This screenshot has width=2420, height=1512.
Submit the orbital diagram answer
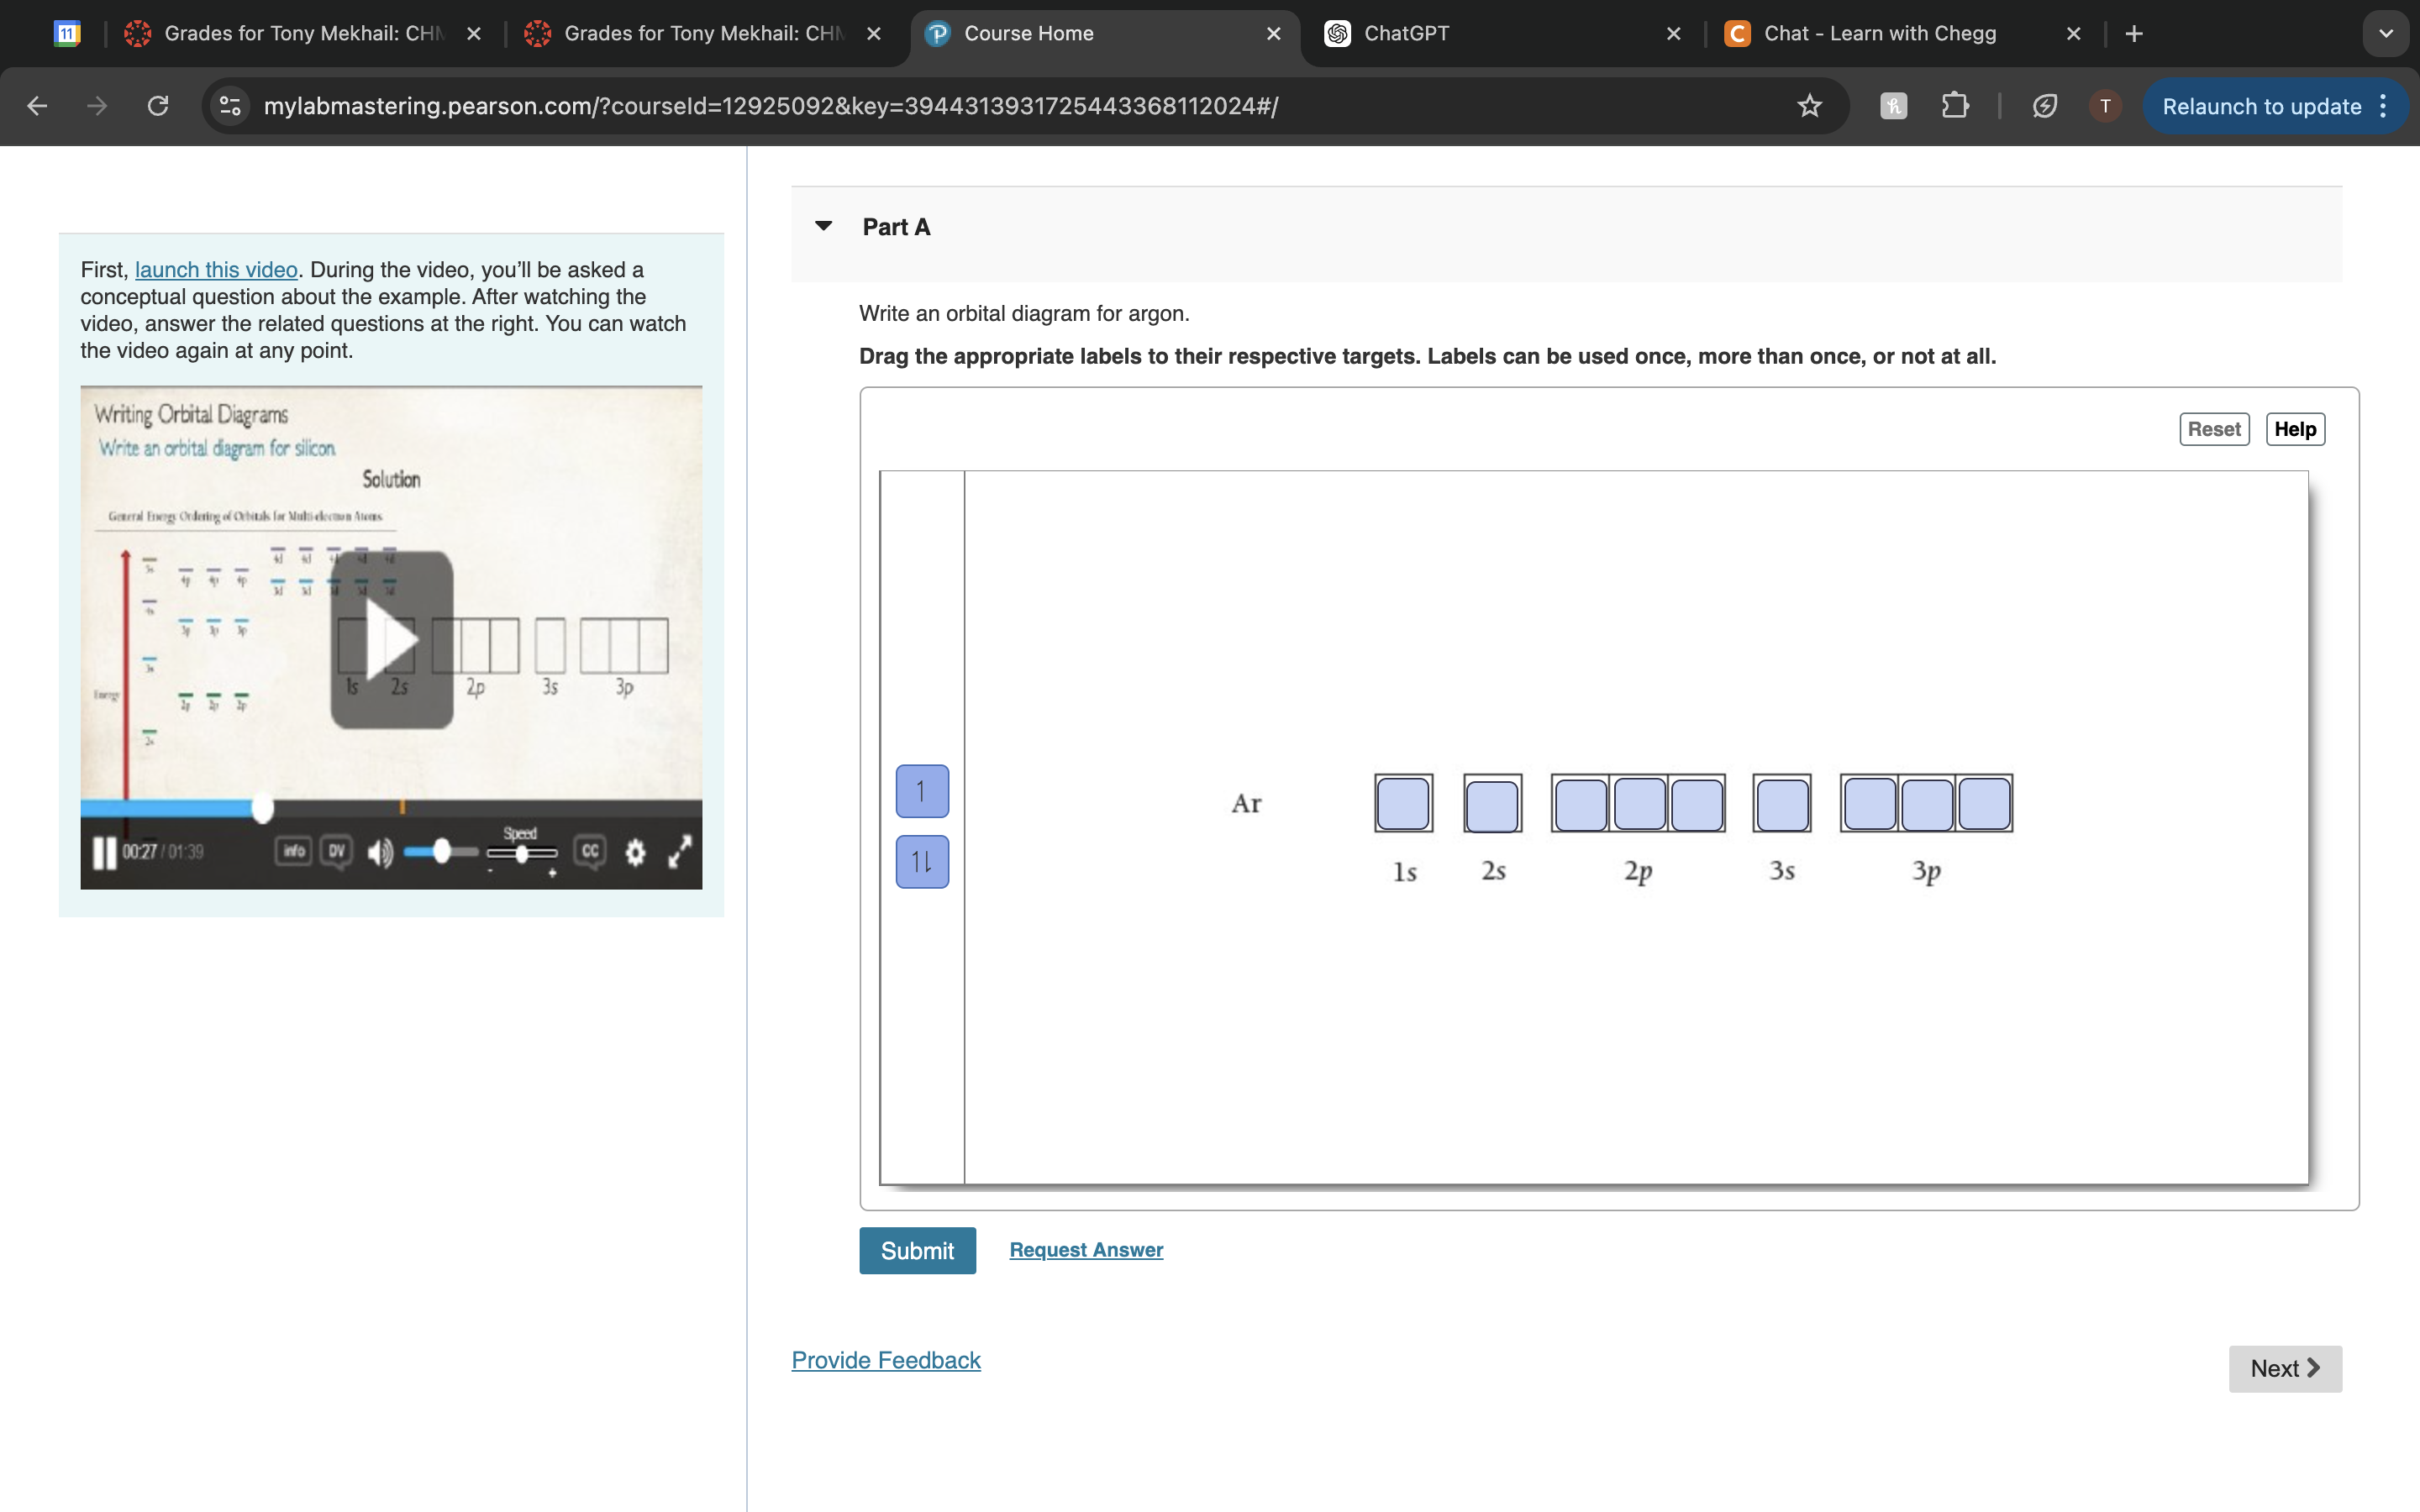pyautogui.click(x=917, y=1250)
